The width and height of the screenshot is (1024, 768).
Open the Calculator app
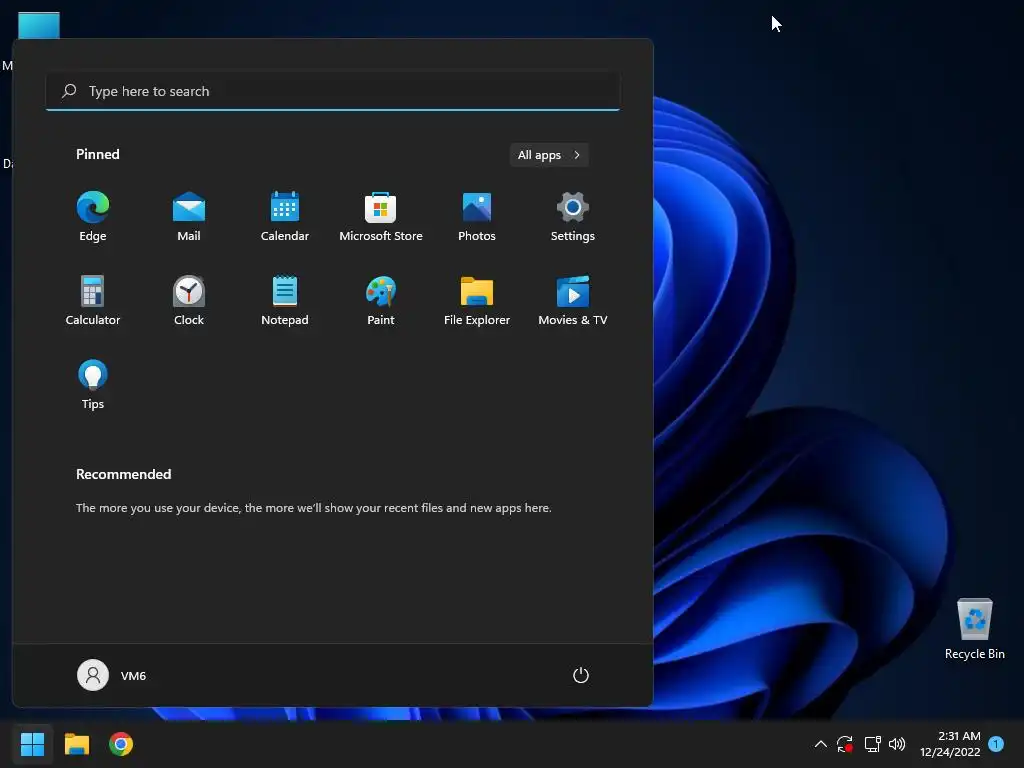[93, 300]
